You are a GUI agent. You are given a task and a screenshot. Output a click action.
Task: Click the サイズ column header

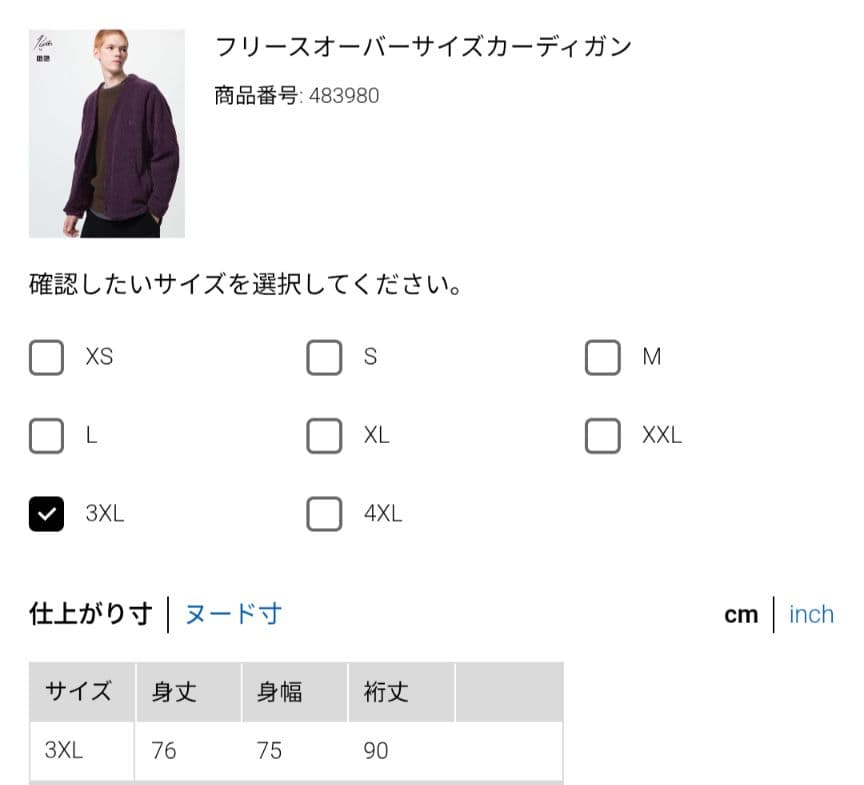click(x=79, y=692)
